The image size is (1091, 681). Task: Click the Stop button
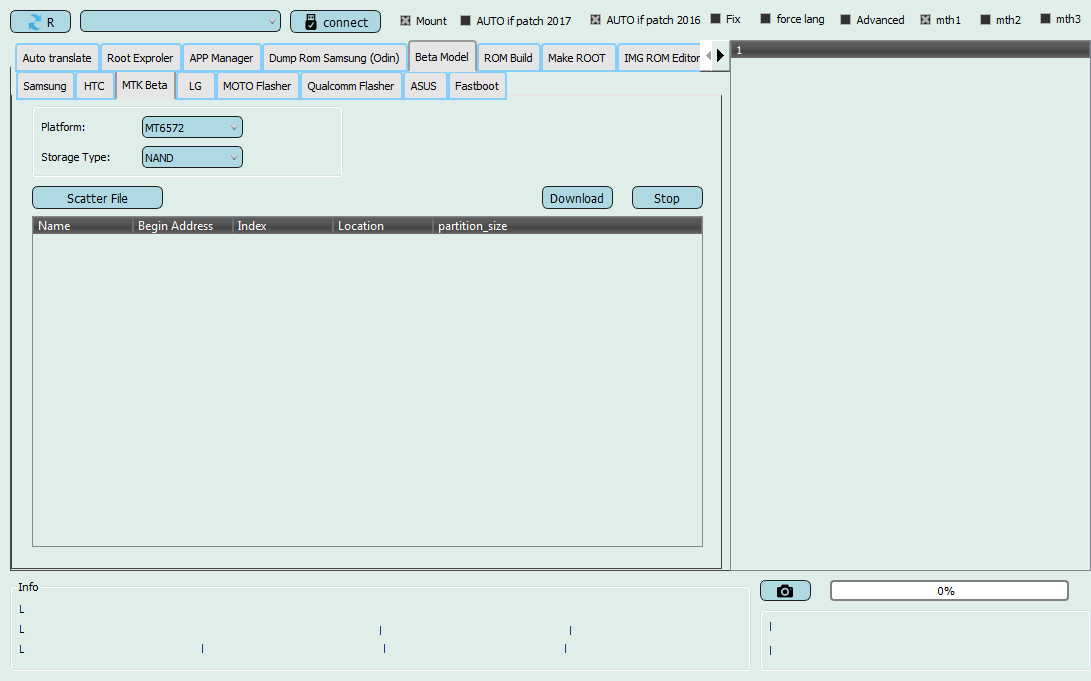[x=667, y=198]
